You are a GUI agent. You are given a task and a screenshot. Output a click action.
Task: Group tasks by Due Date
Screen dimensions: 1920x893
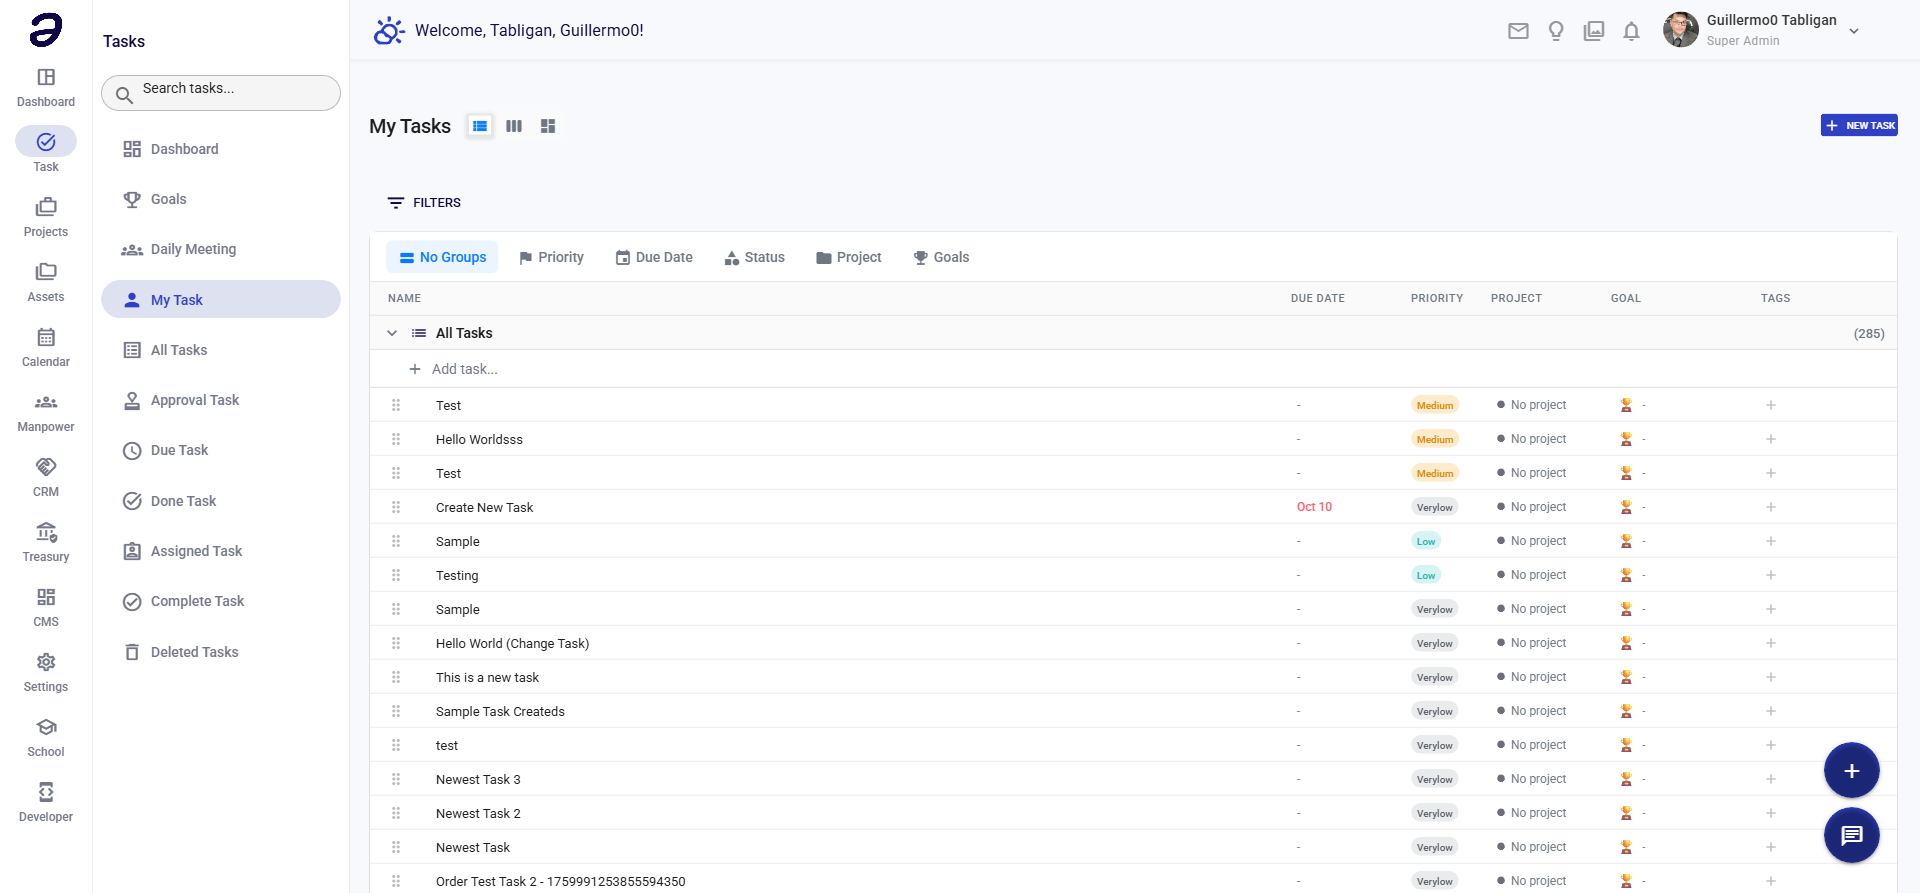pyautogui.click(x=654, y=257)
